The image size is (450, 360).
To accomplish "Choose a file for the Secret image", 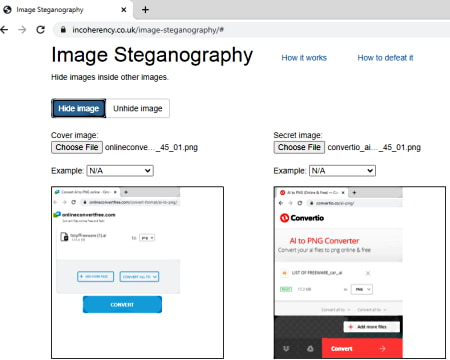I will point(299,147).
